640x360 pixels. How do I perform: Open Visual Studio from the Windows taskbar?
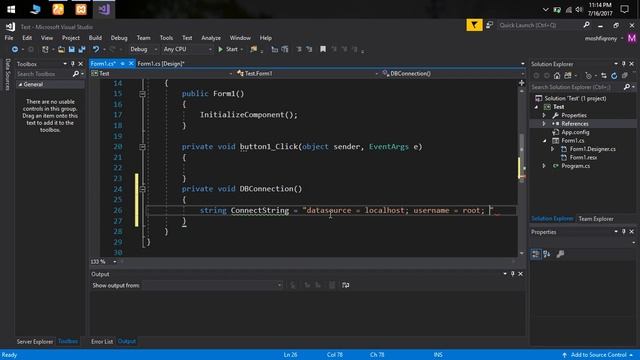104,9
